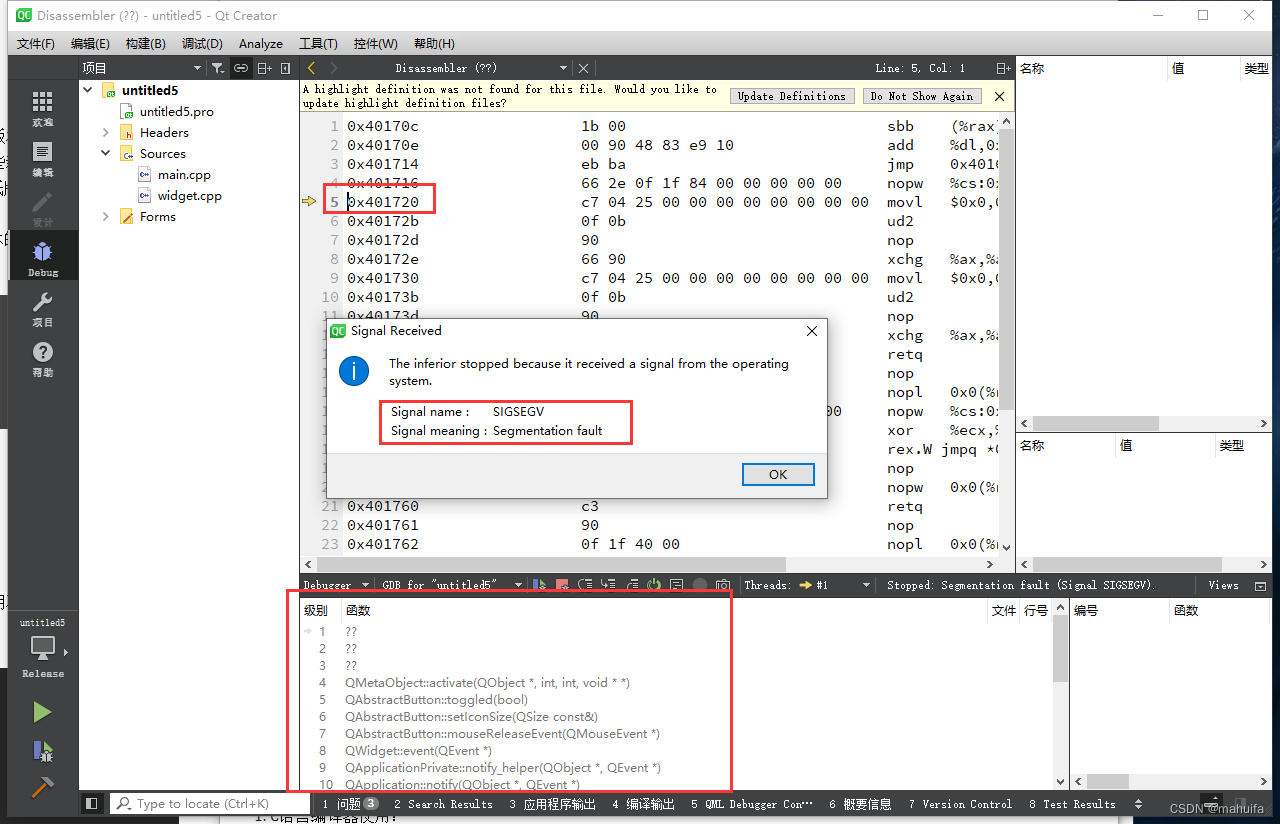The width and height of the screenshot is (1280, 824).
Task: Select main.cpp in the project tree
Action: (x=185, y=174)
